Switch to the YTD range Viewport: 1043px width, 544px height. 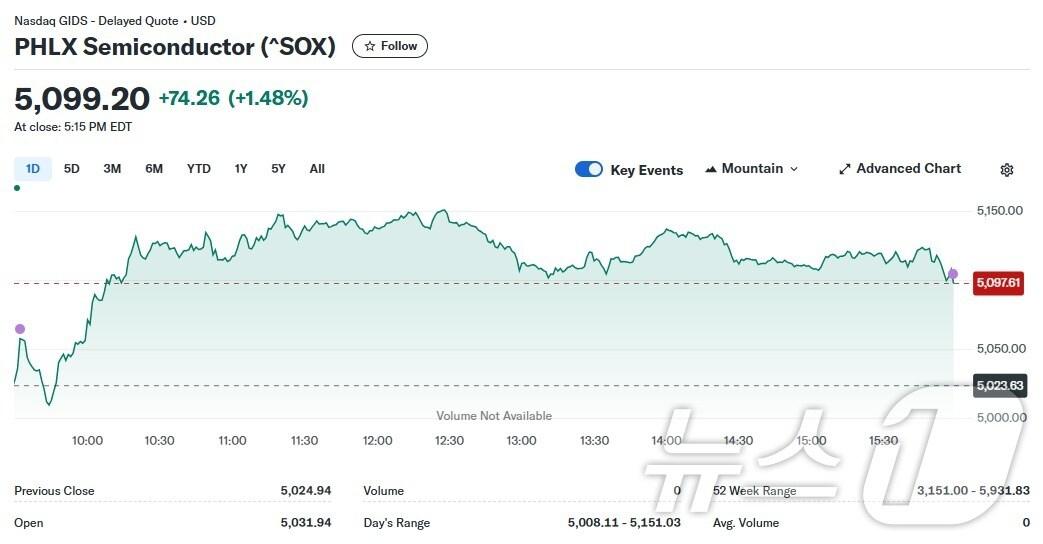199,169
